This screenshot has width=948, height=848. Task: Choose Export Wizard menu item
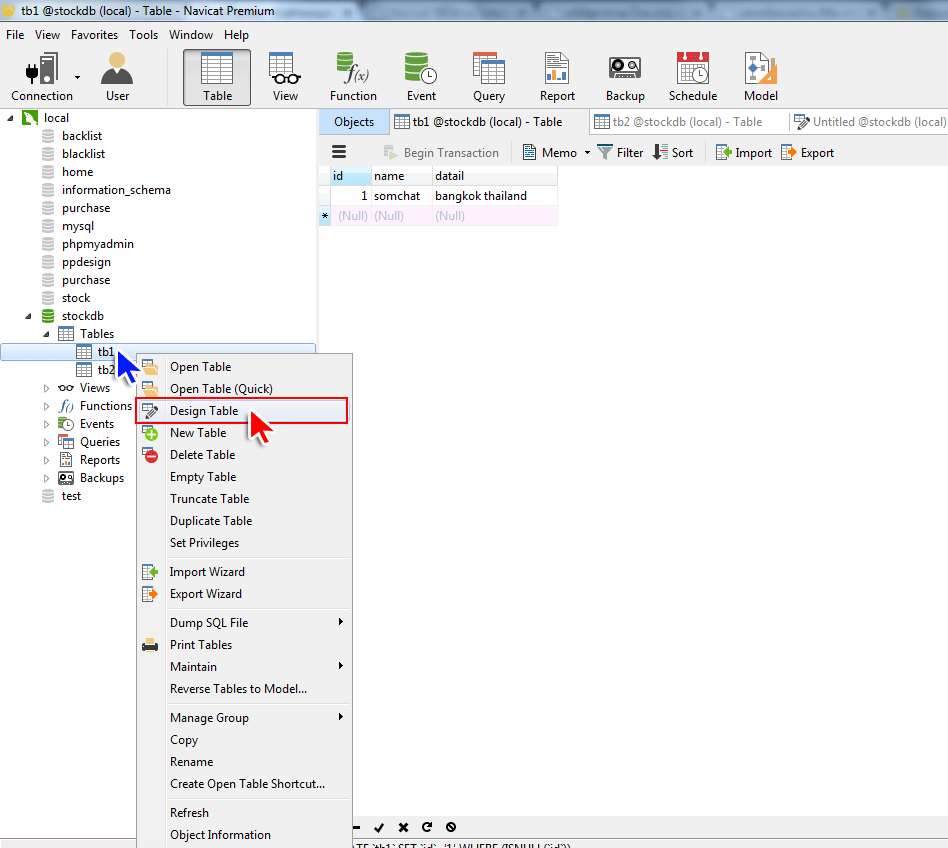click(244, 594)
